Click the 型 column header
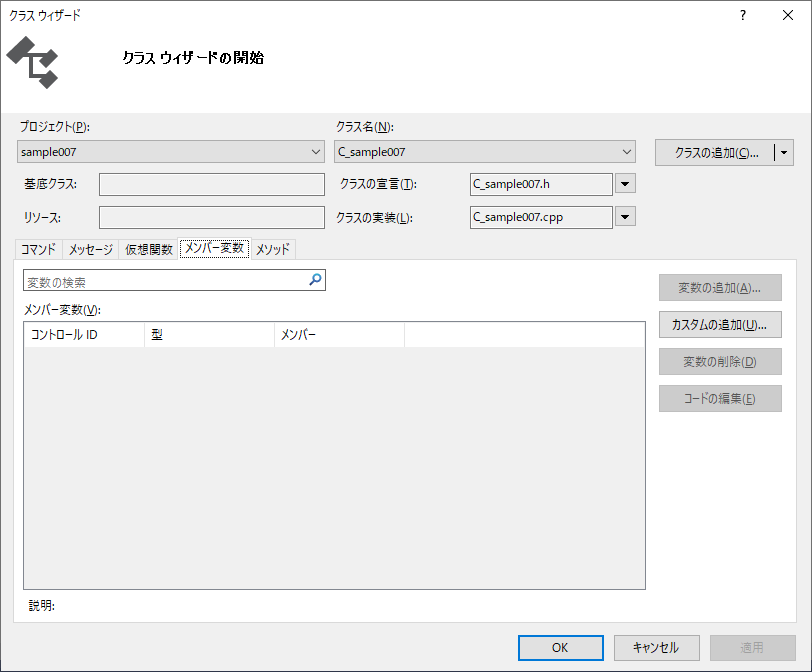Viewport: 812px width, 672px height. pos(208,335)
